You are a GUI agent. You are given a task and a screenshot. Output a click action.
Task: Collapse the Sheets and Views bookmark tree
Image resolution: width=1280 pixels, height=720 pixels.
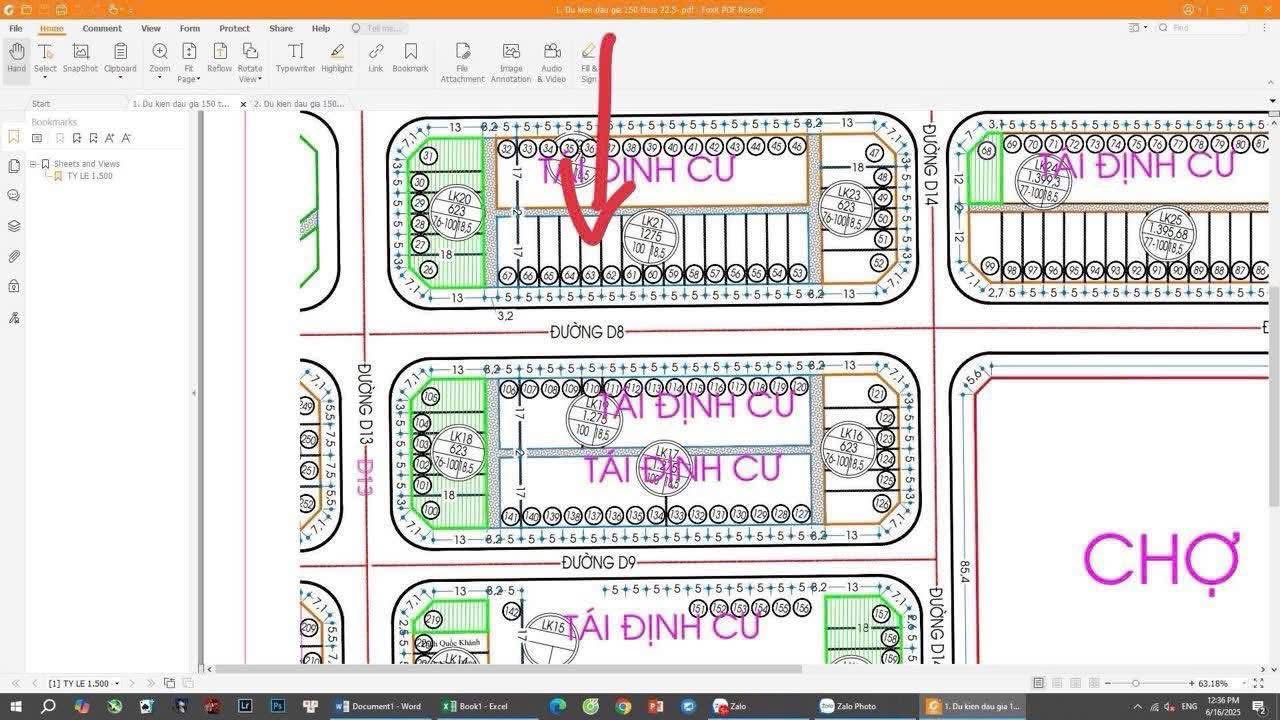[33, 163]
